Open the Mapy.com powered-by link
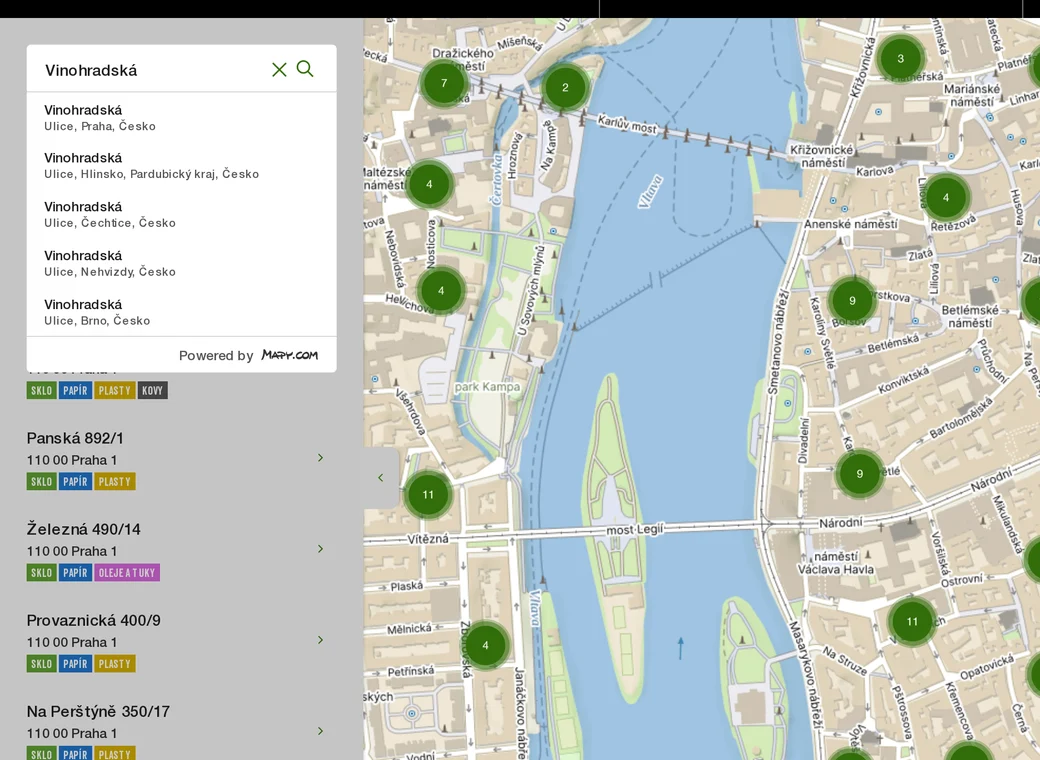The width and height of the screenshot is (1040, 760). tap(289, 355)
